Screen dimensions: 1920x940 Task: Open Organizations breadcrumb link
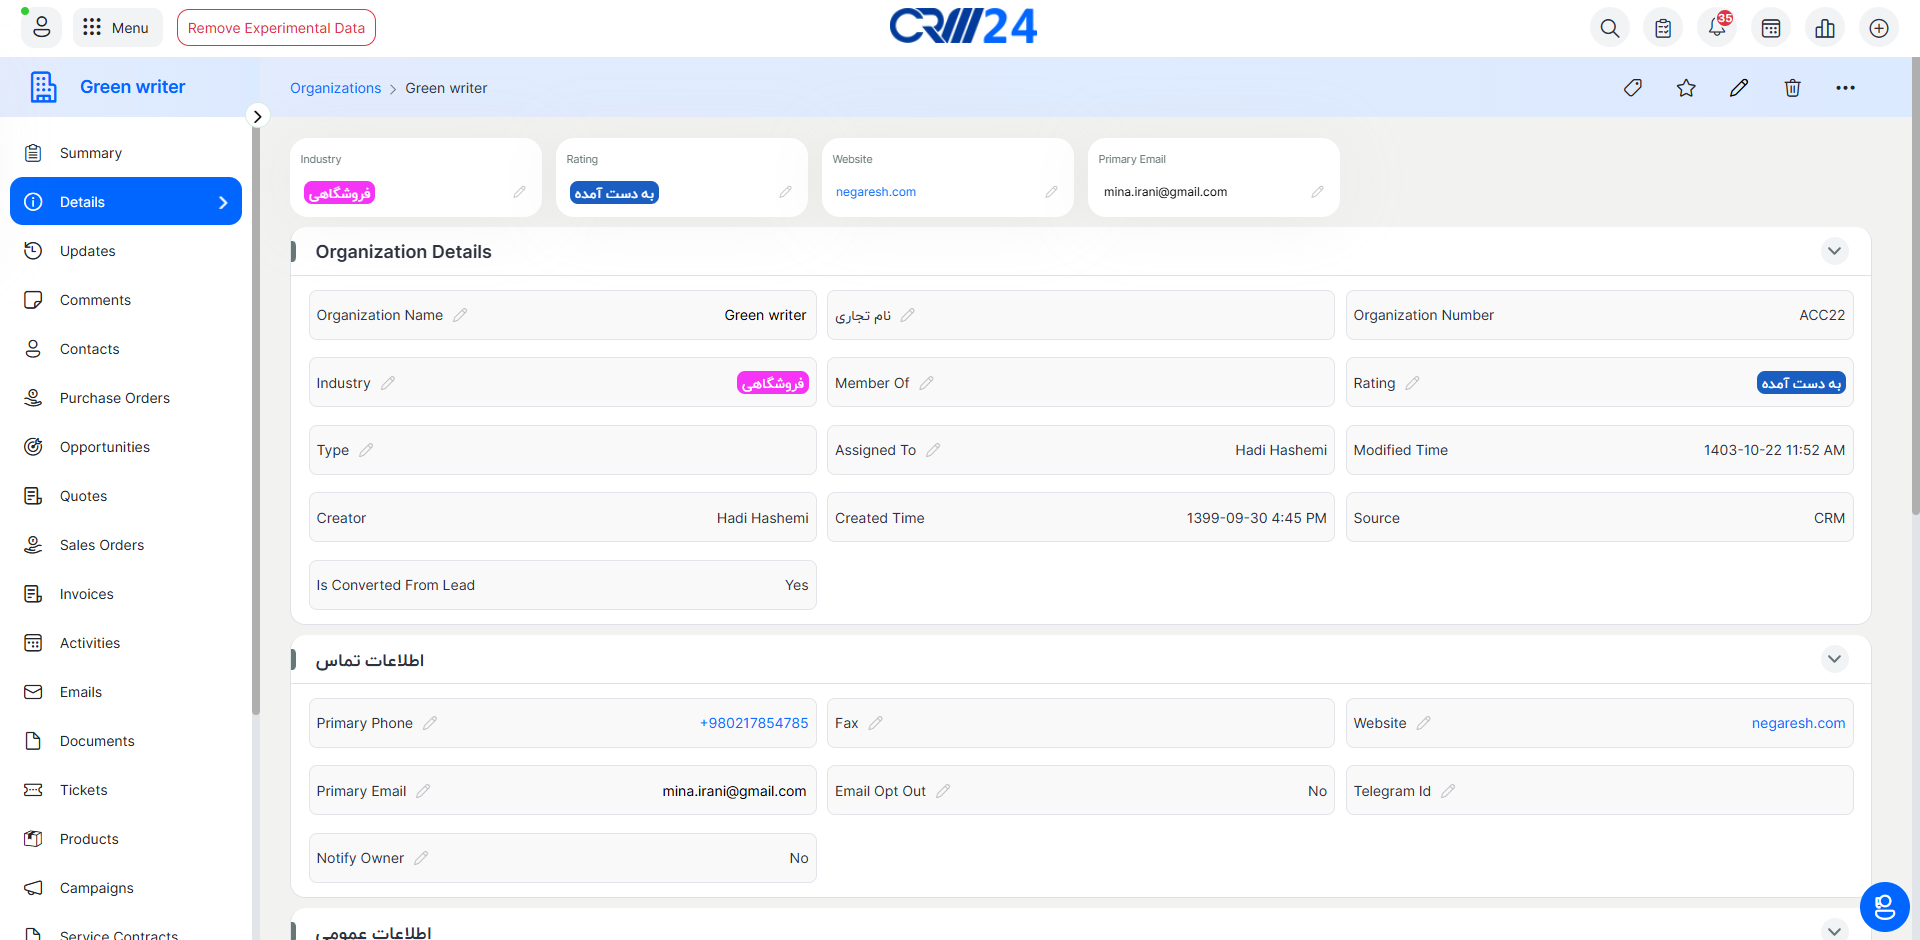pyautogui.click(x=335, y=88)
